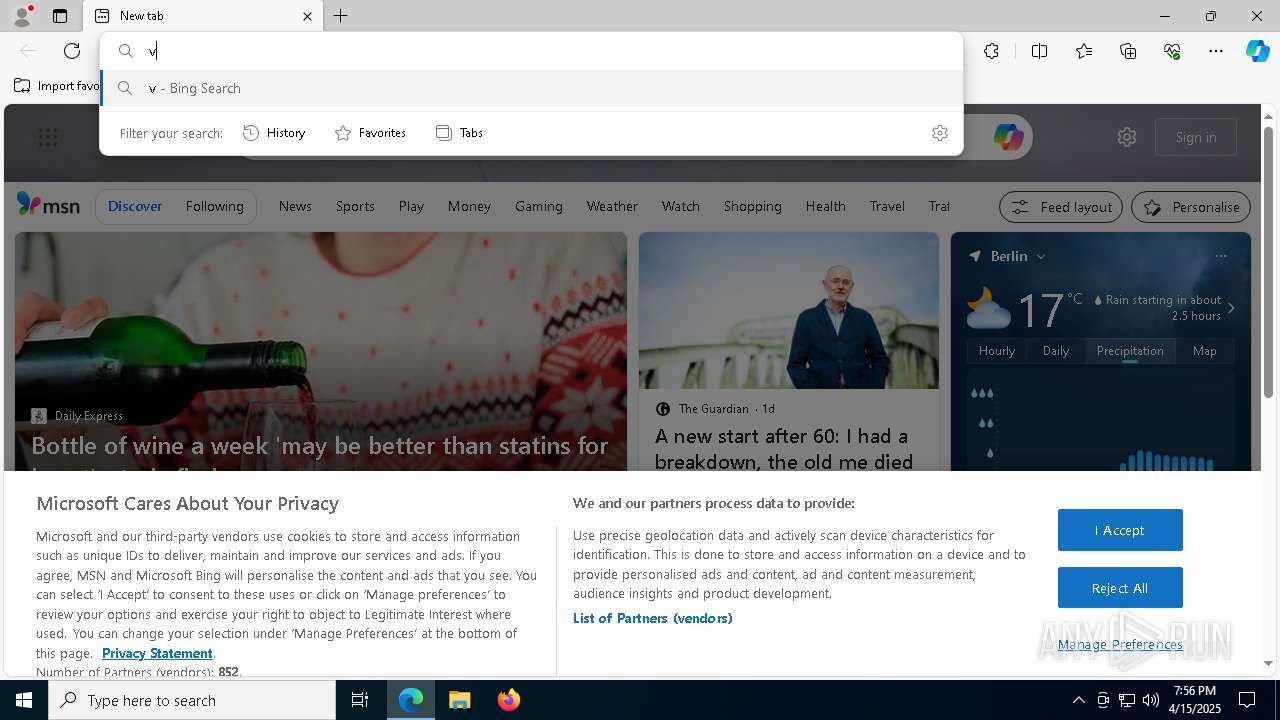The height and width of the screenshot is (720, 1280).
Task: Open File Explorer from taskbar
Action: click(x=459, y=700)
